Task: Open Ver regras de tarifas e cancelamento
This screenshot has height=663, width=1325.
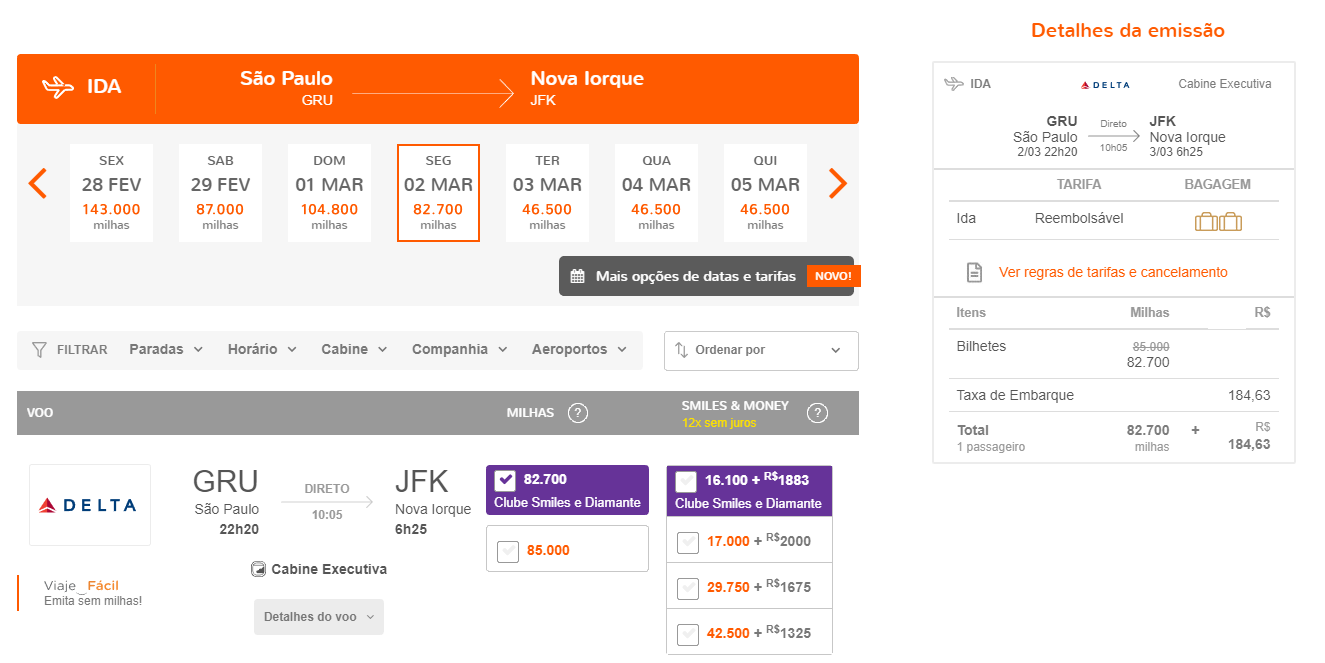Action: pyautogui.click(x=1112, y=272)
